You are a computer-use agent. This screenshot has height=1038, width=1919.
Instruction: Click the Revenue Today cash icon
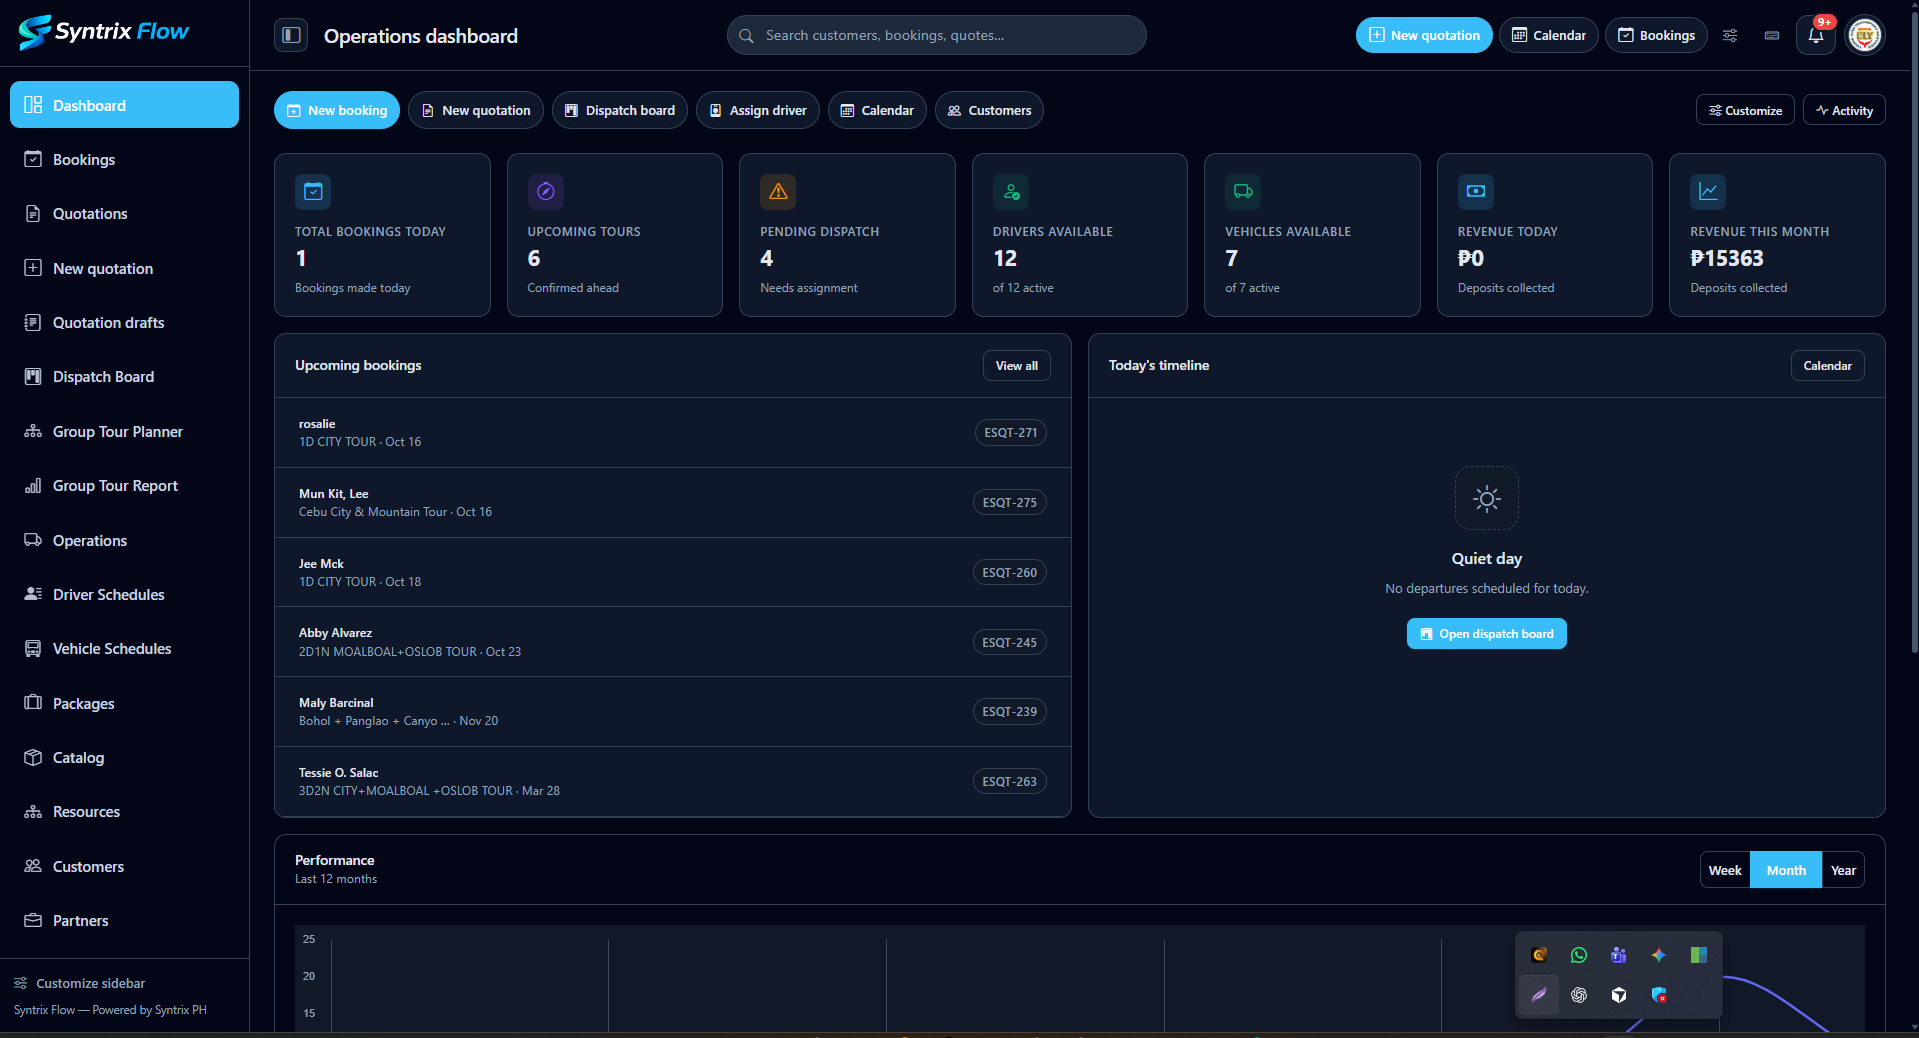(1476, 191)
